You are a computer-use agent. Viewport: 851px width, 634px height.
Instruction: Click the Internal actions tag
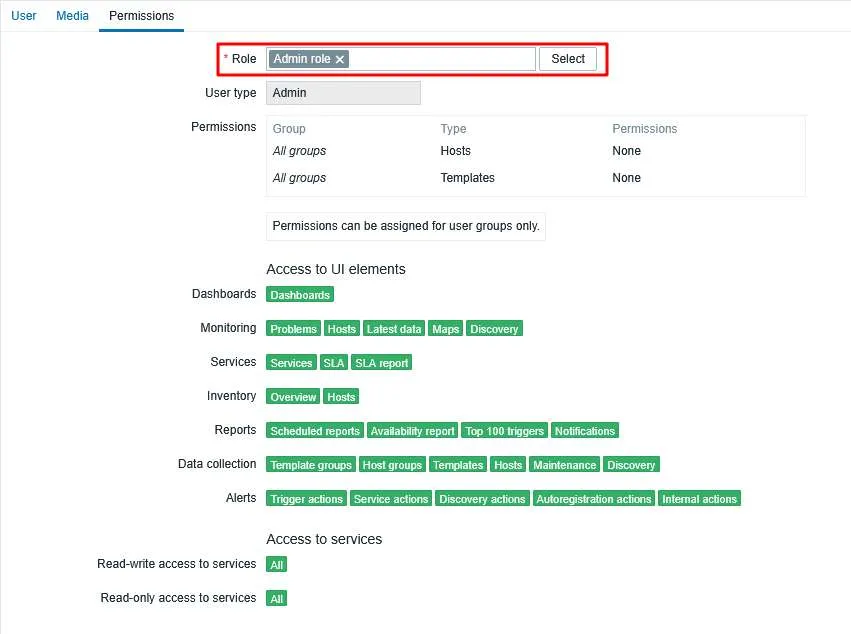[699, 499]
